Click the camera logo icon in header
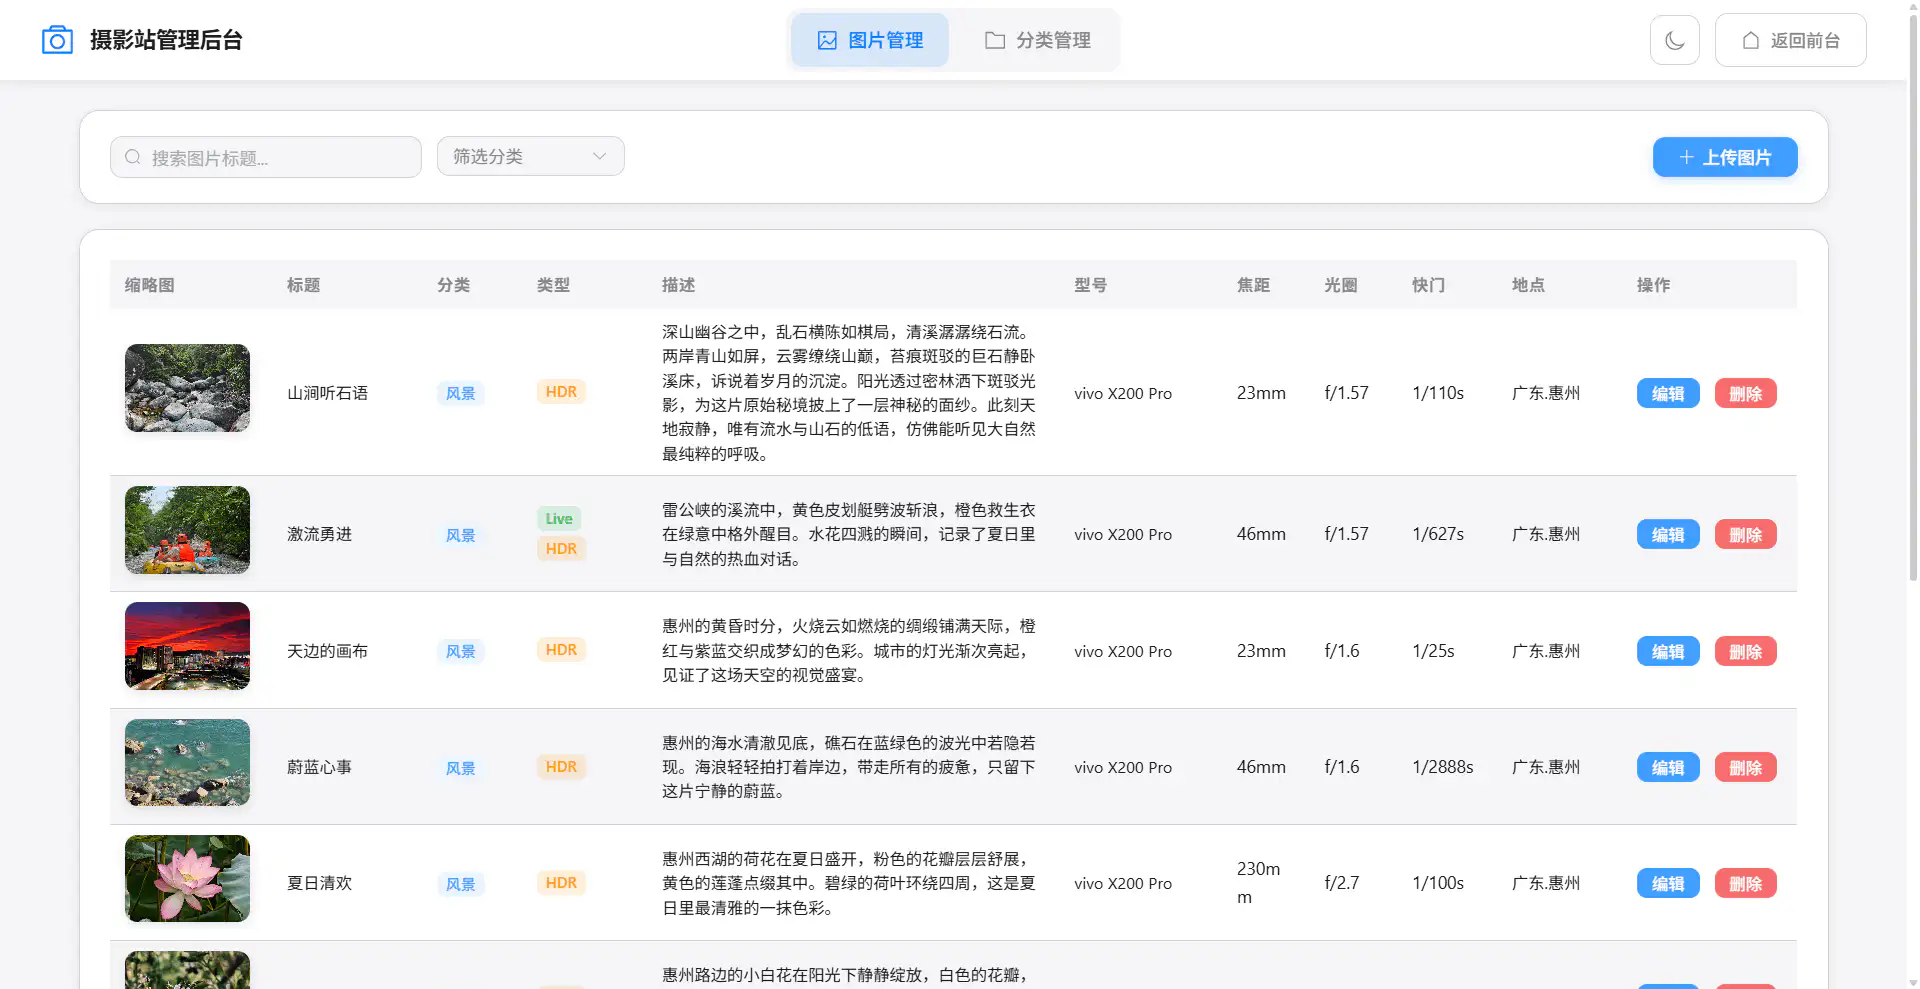Image resolution: width=1920 pixels, height=989 pixels. 57,39
